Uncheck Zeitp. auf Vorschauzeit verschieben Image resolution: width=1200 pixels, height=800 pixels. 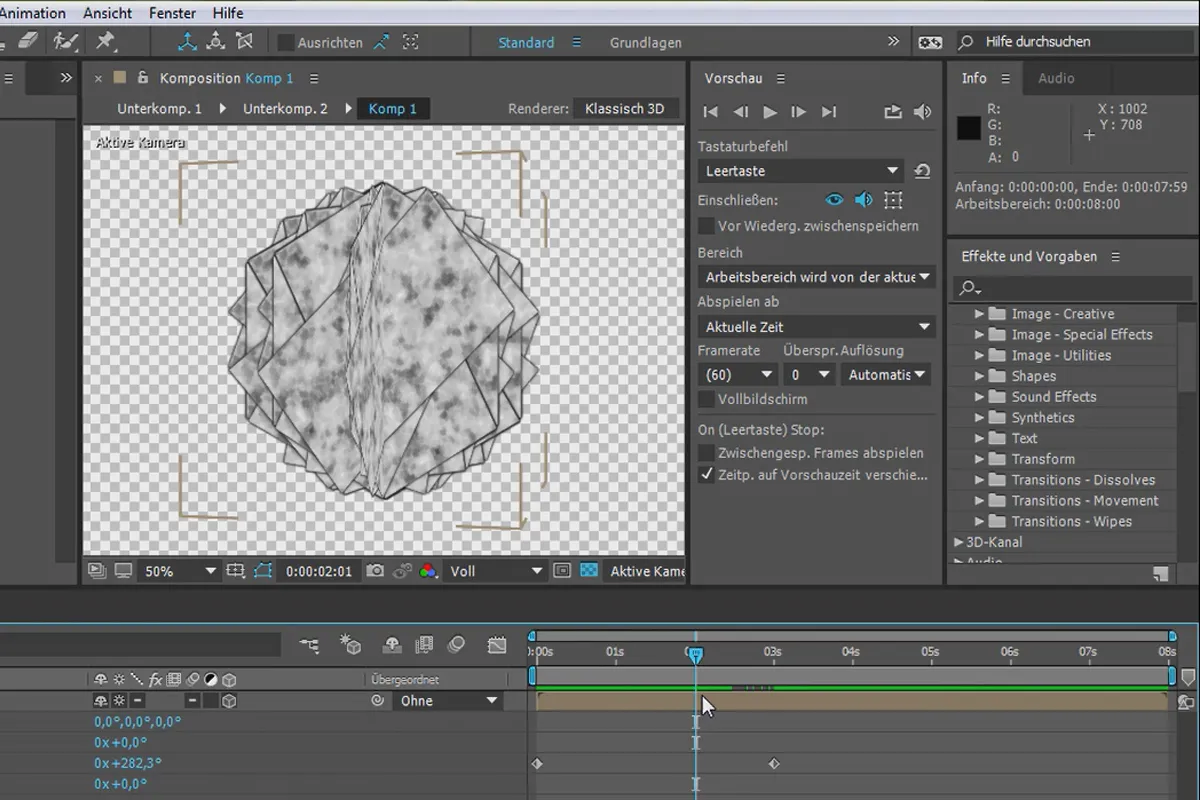pos(707,475)
